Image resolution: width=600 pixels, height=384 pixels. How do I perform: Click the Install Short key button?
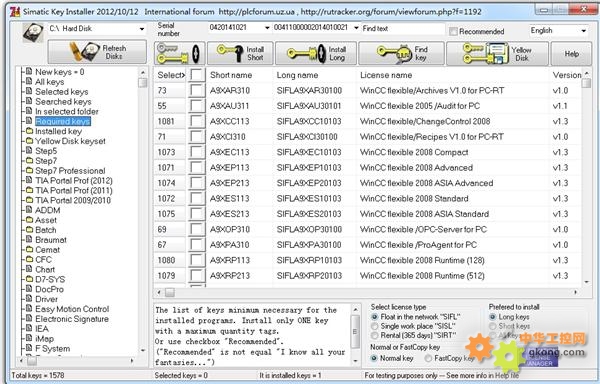coord(240,53)
